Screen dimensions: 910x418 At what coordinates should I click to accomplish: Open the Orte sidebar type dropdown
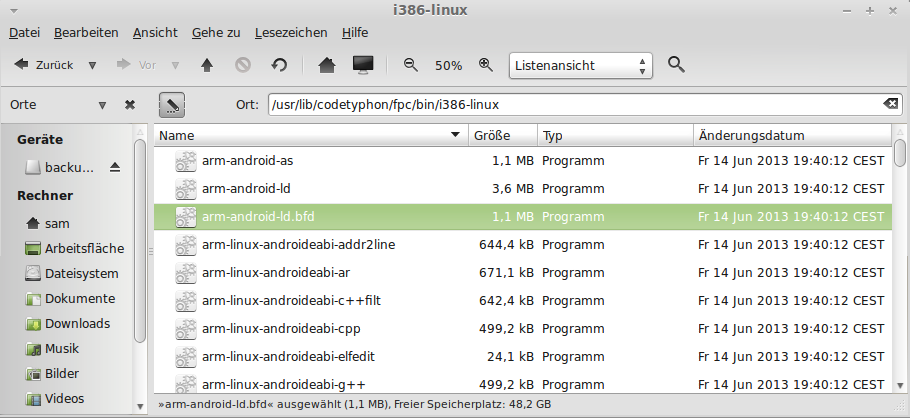102,105
